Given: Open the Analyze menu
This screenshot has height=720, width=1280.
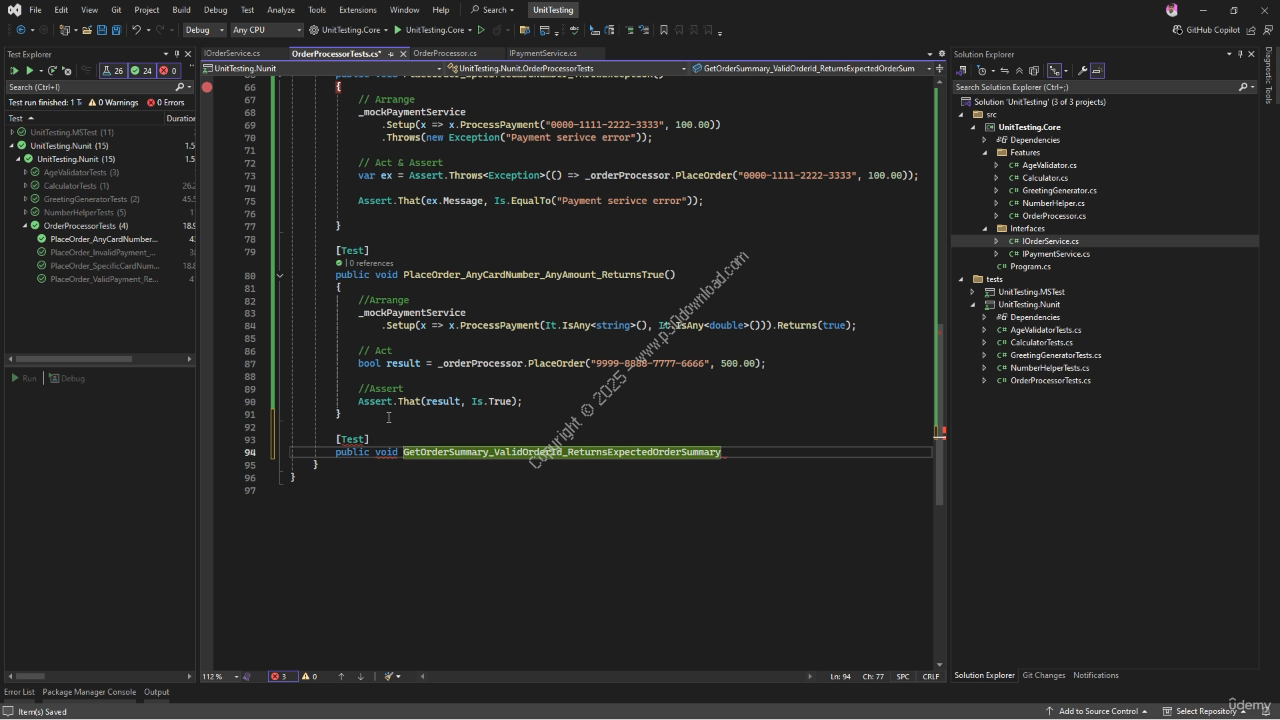Looking at the screenshot, I should 281,10.
